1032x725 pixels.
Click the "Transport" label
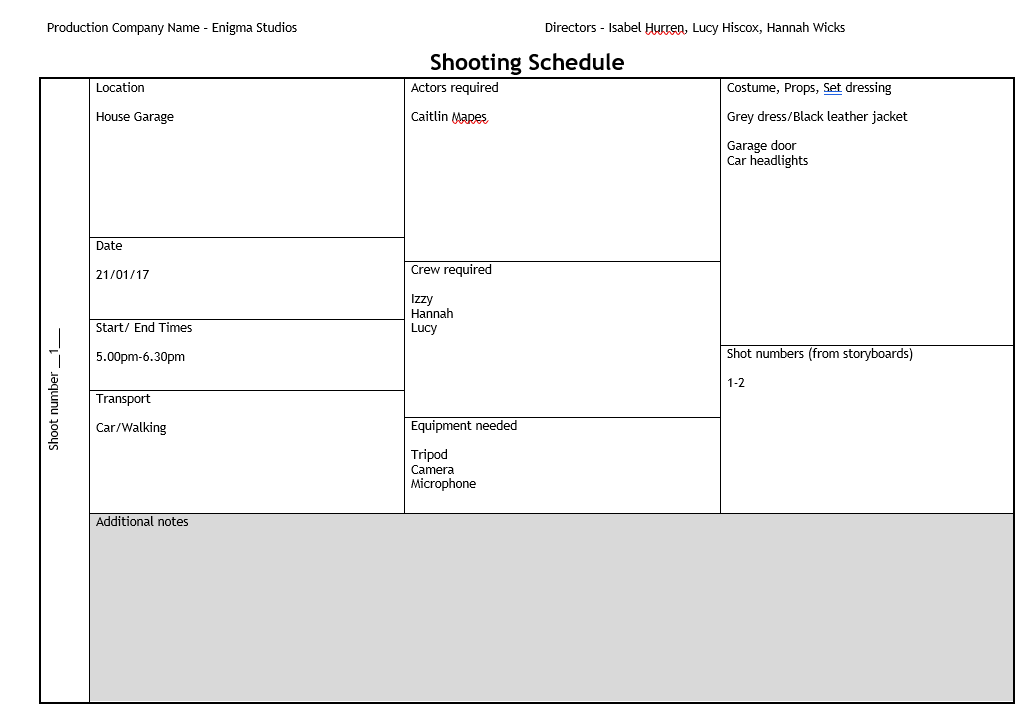pos(123,399)
